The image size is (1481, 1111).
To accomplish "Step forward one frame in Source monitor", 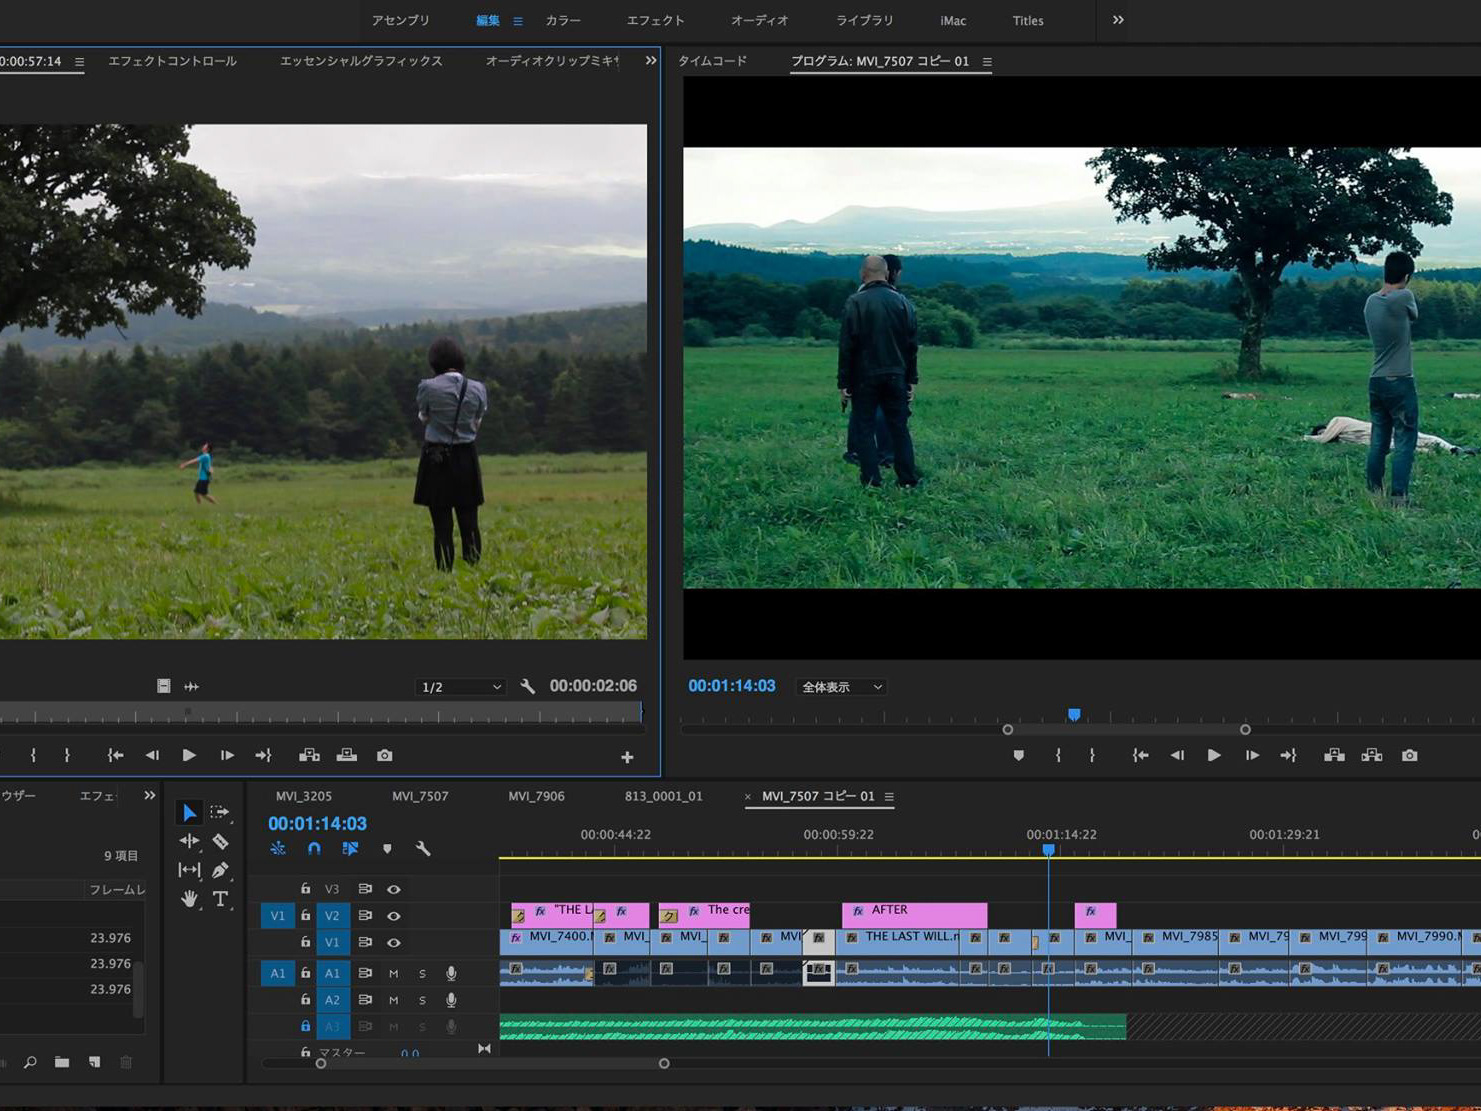I will point(227,755).
